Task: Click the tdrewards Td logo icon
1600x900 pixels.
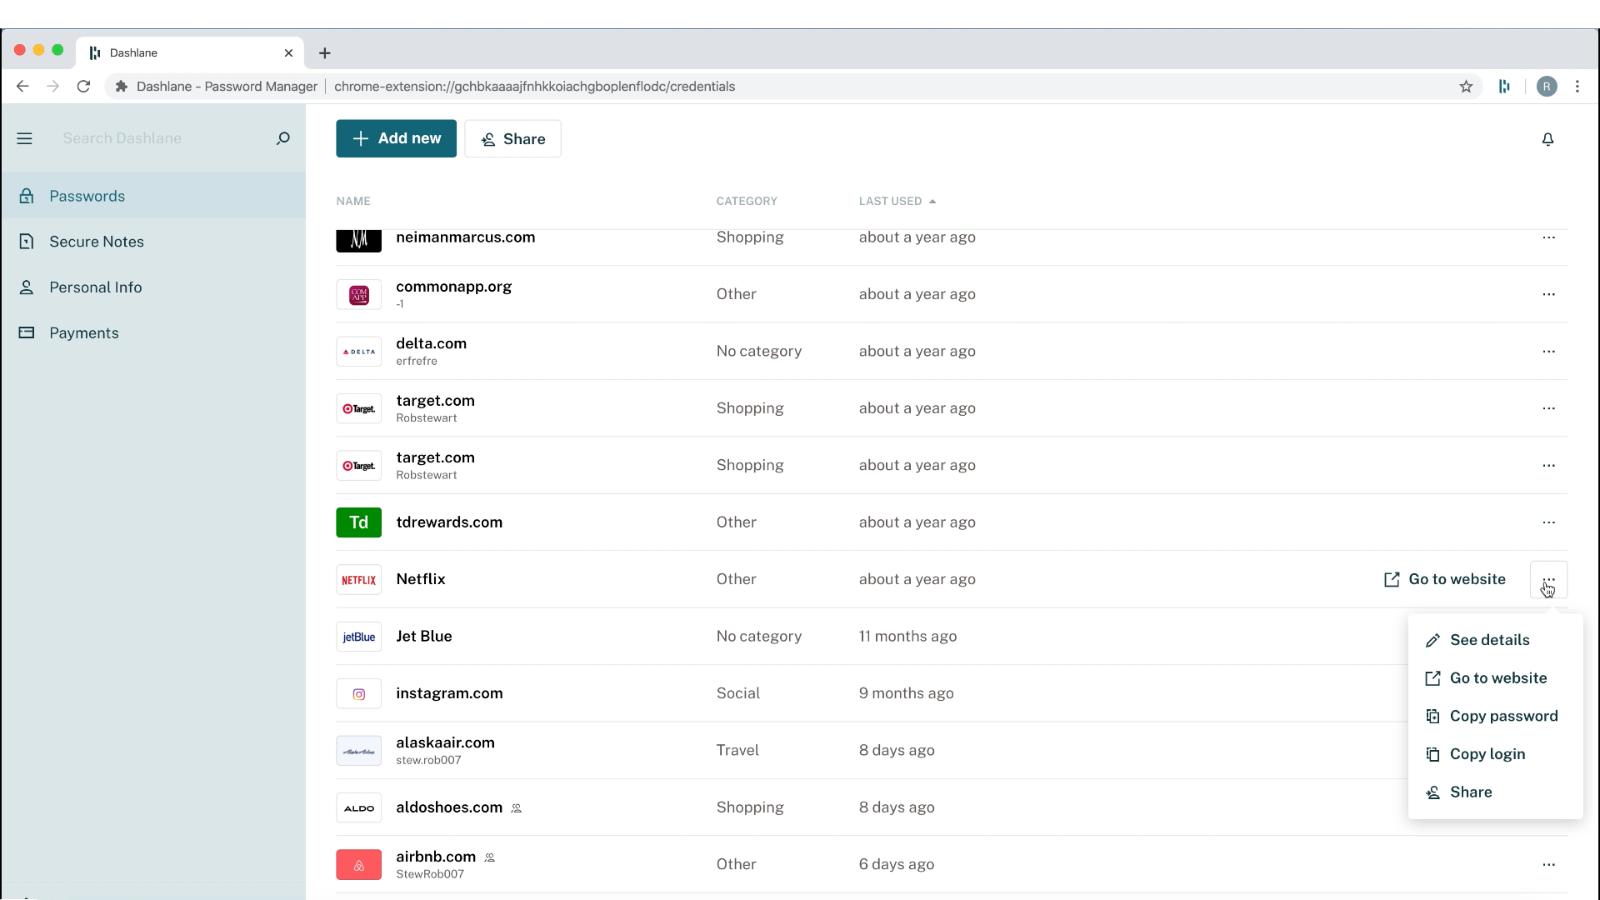Action: tap(359, 522)
